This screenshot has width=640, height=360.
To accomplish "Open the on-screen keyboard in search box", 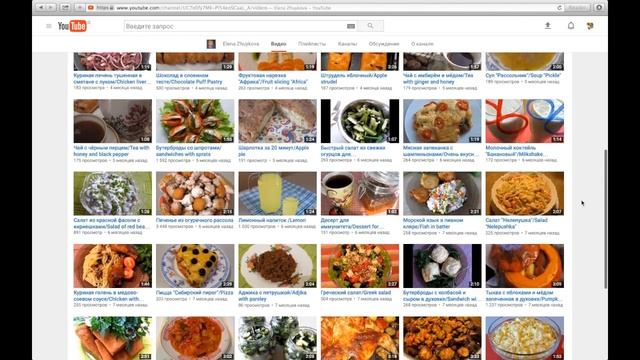I will pos(351,26).
